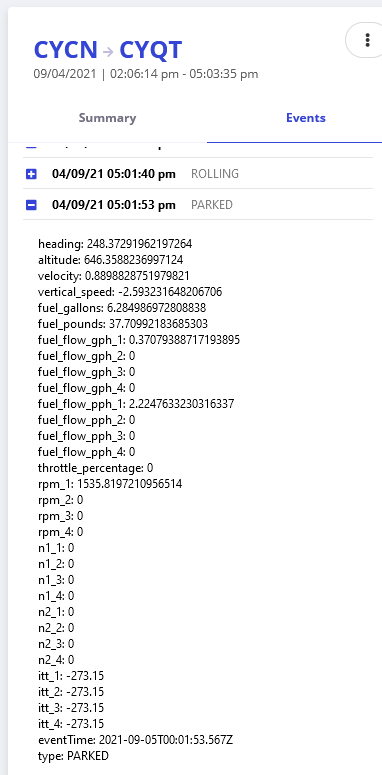The width and height of the screenshot is (382, 775).
Task: Select the Events tab
Action: [x=306, y=118]
